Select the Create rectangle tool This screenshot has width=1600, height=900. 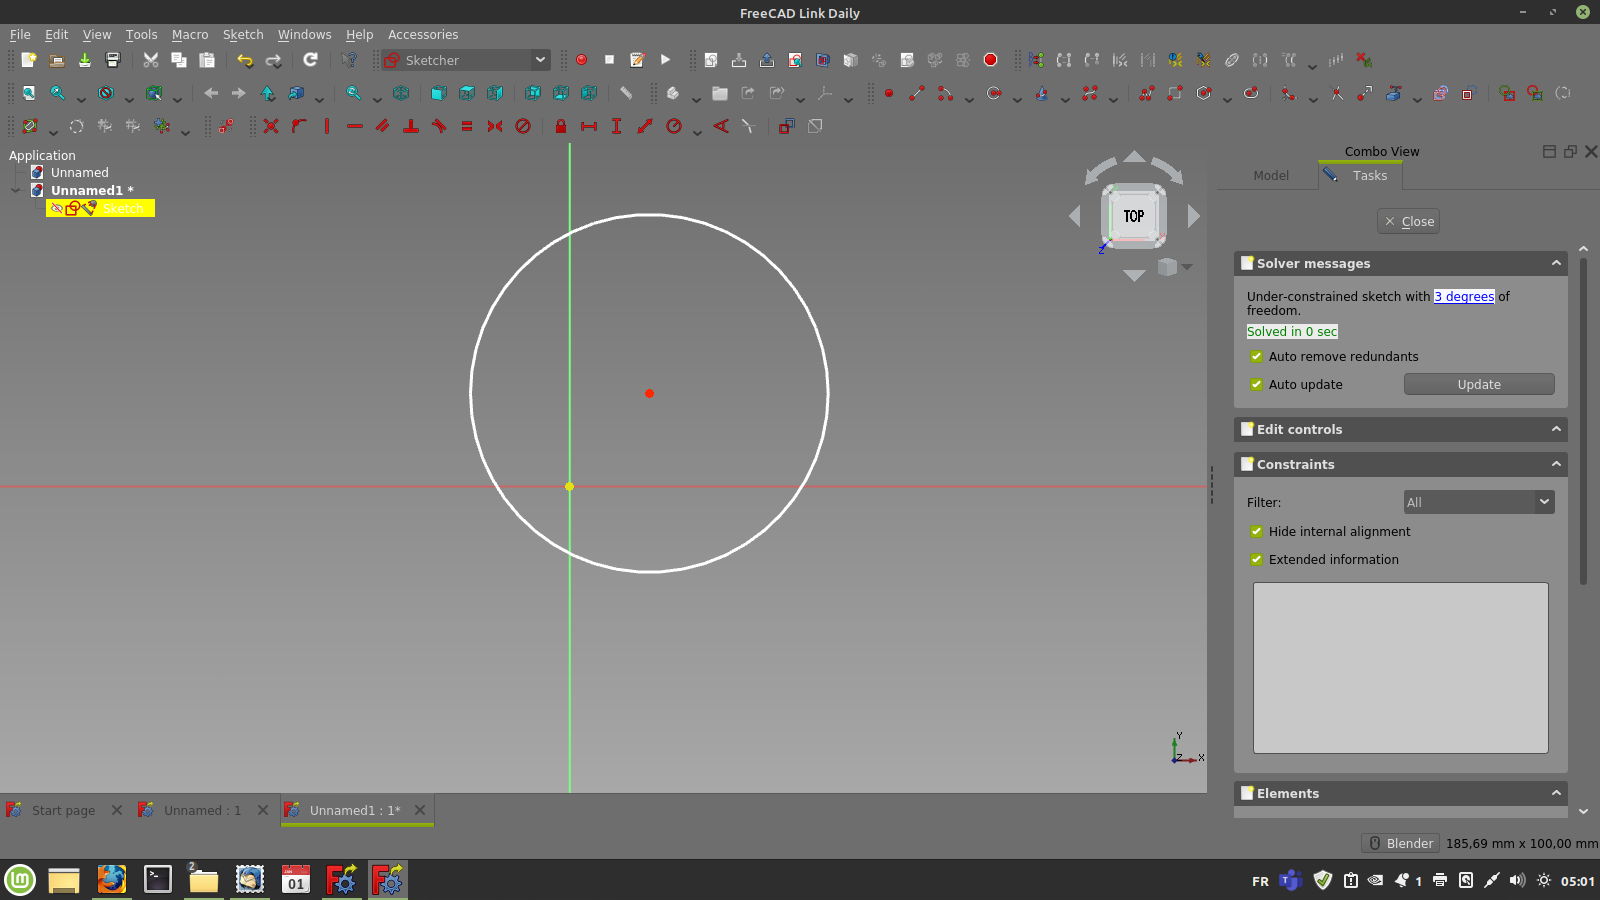click(x=1174, y=94)
